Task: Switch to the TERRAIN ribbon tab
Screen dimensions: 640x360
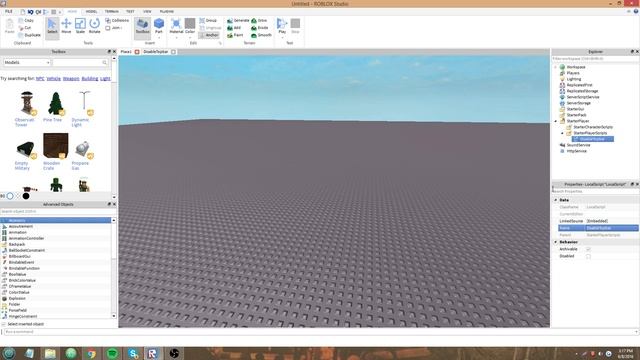Action: click(x=111, y=11)
